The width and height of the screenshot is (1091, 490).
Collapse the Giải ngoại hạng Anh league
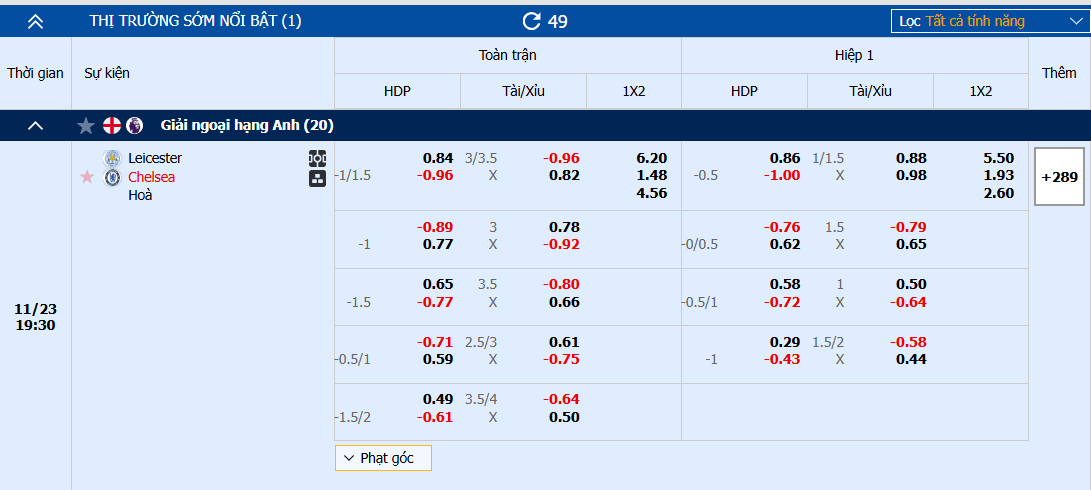[x=36, y=125]
